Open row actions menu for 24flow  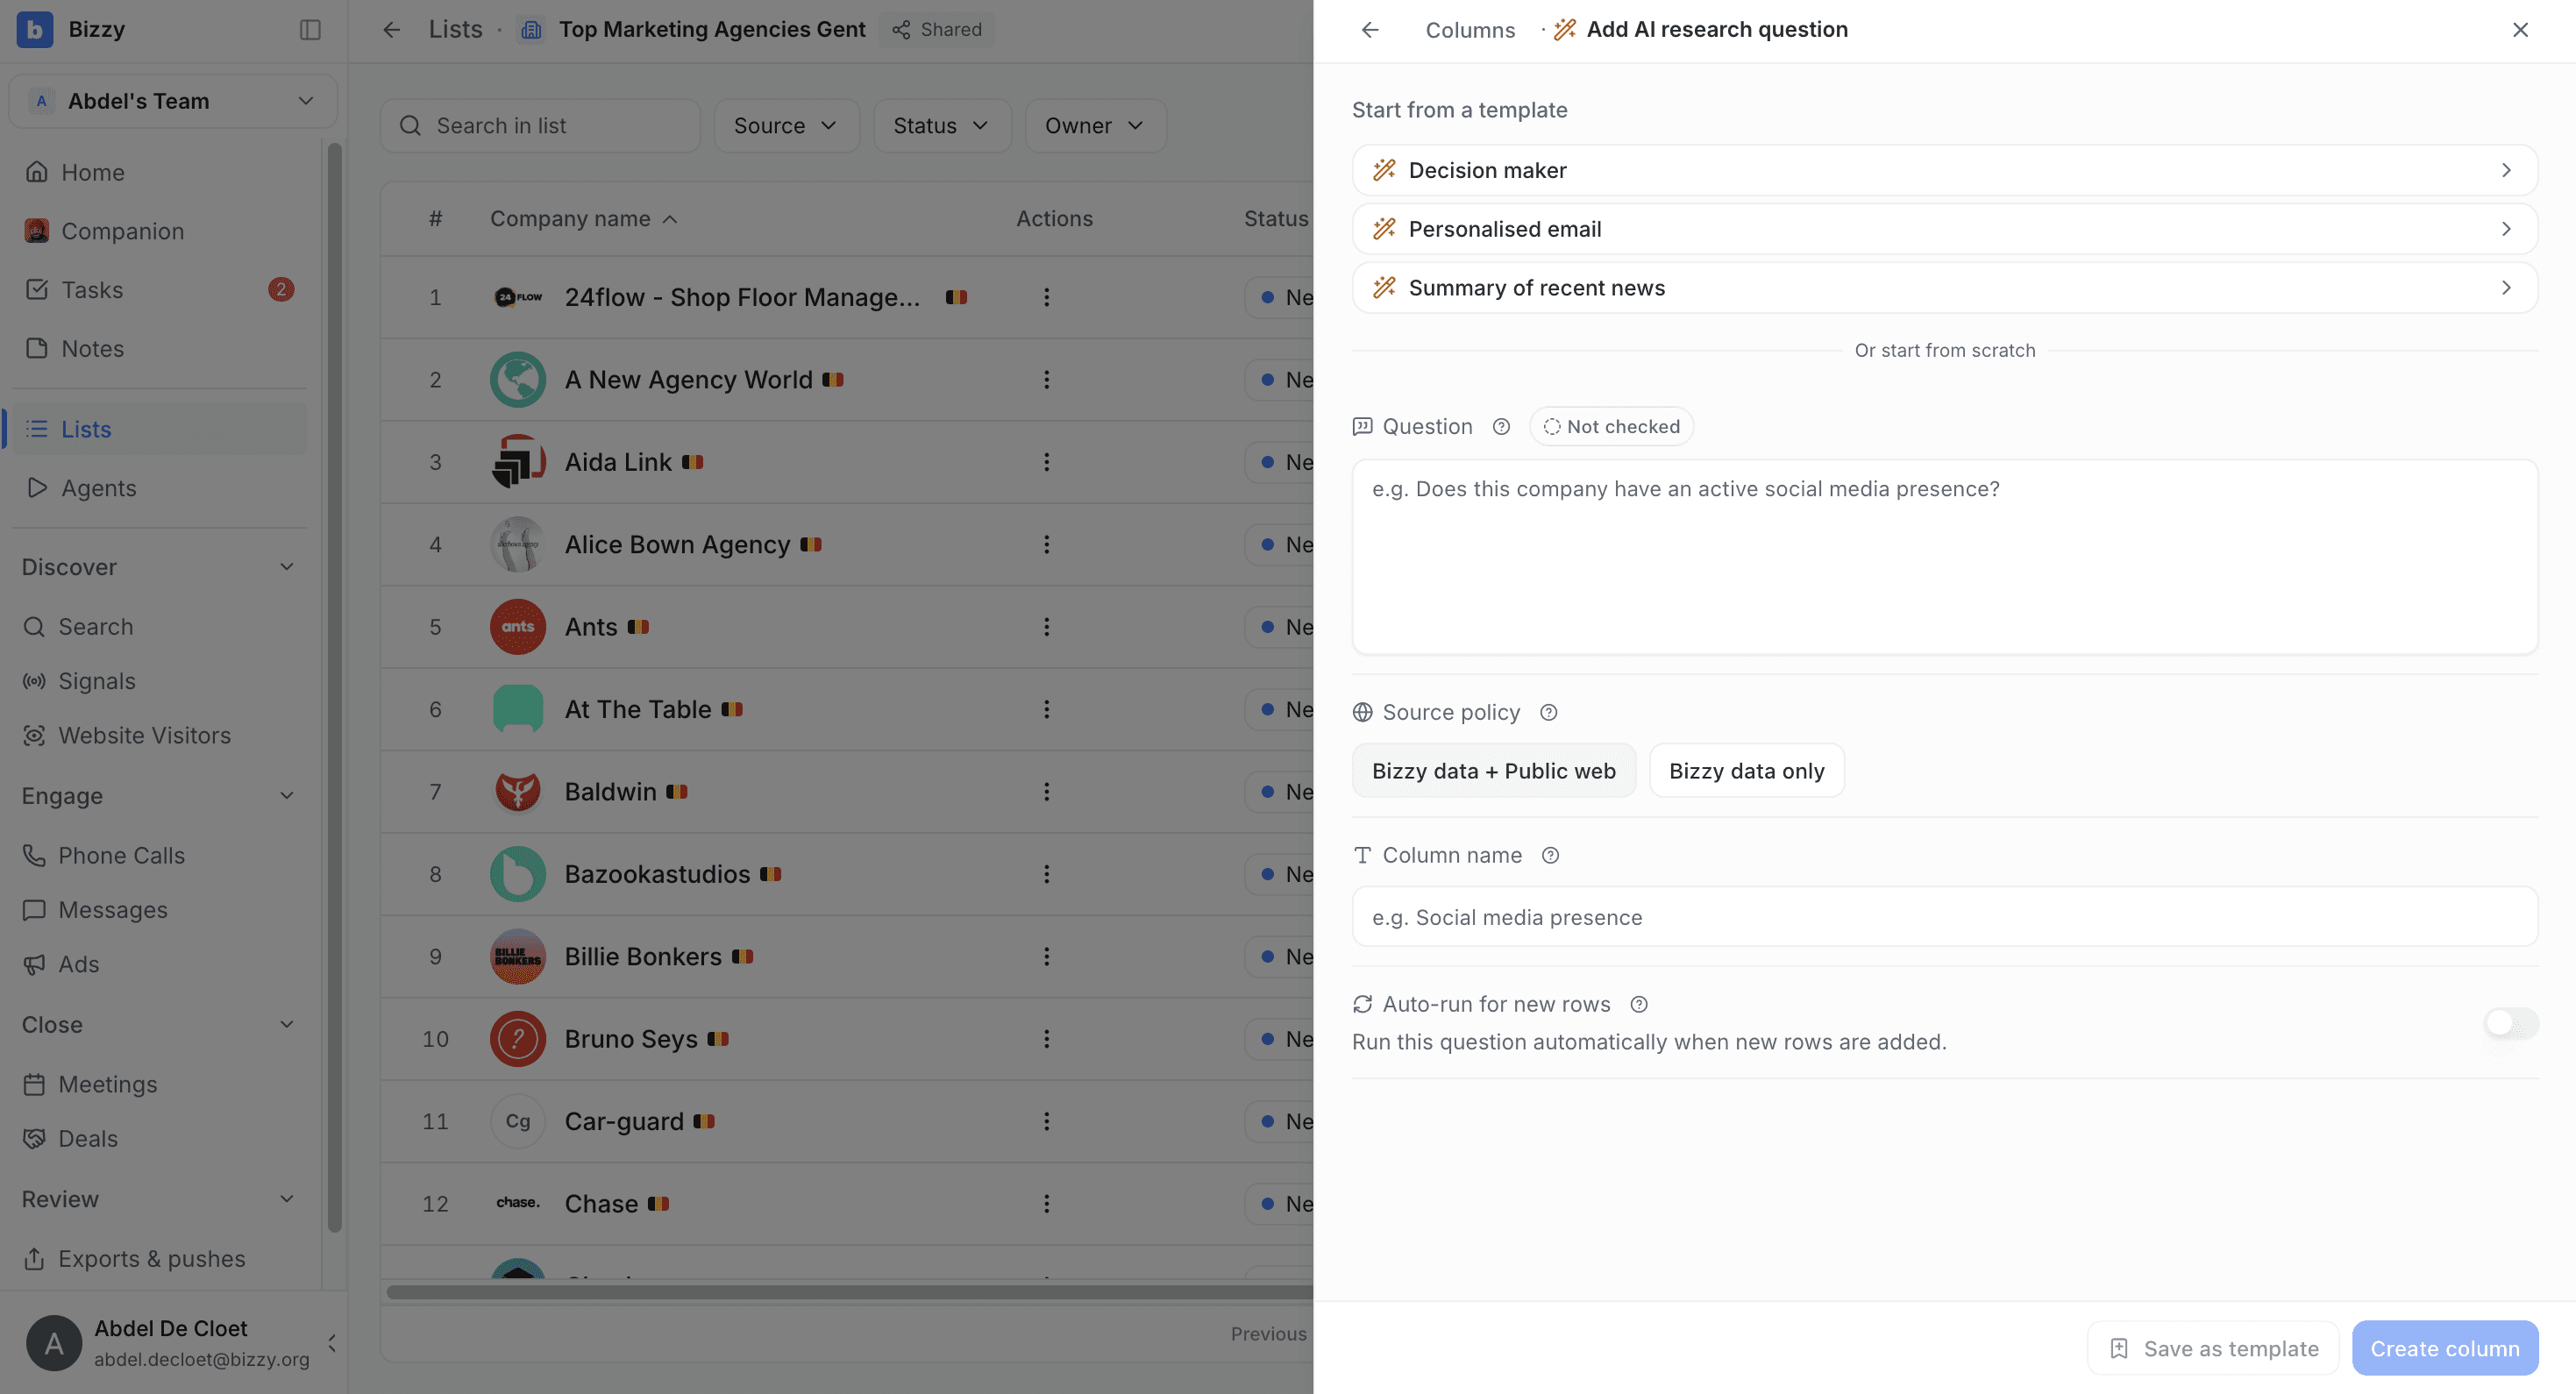tap(1047, 297)
